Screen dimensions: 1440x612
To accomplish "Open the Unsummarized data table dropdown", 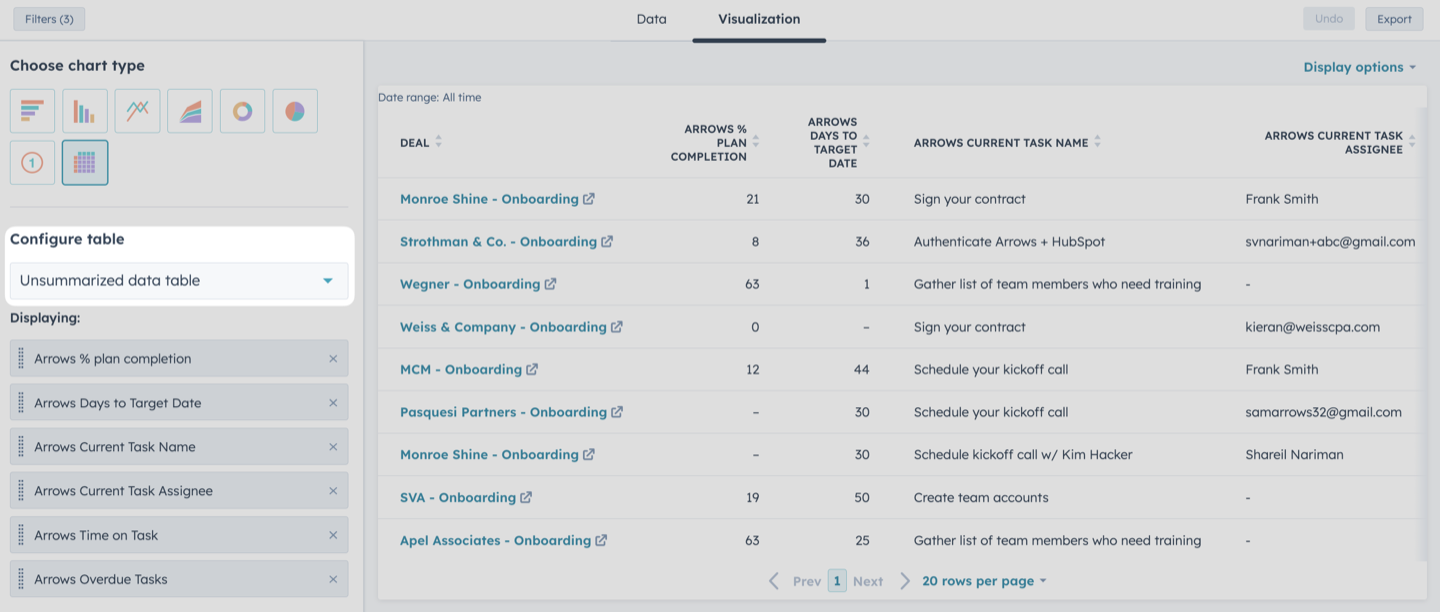I will 179,281.
